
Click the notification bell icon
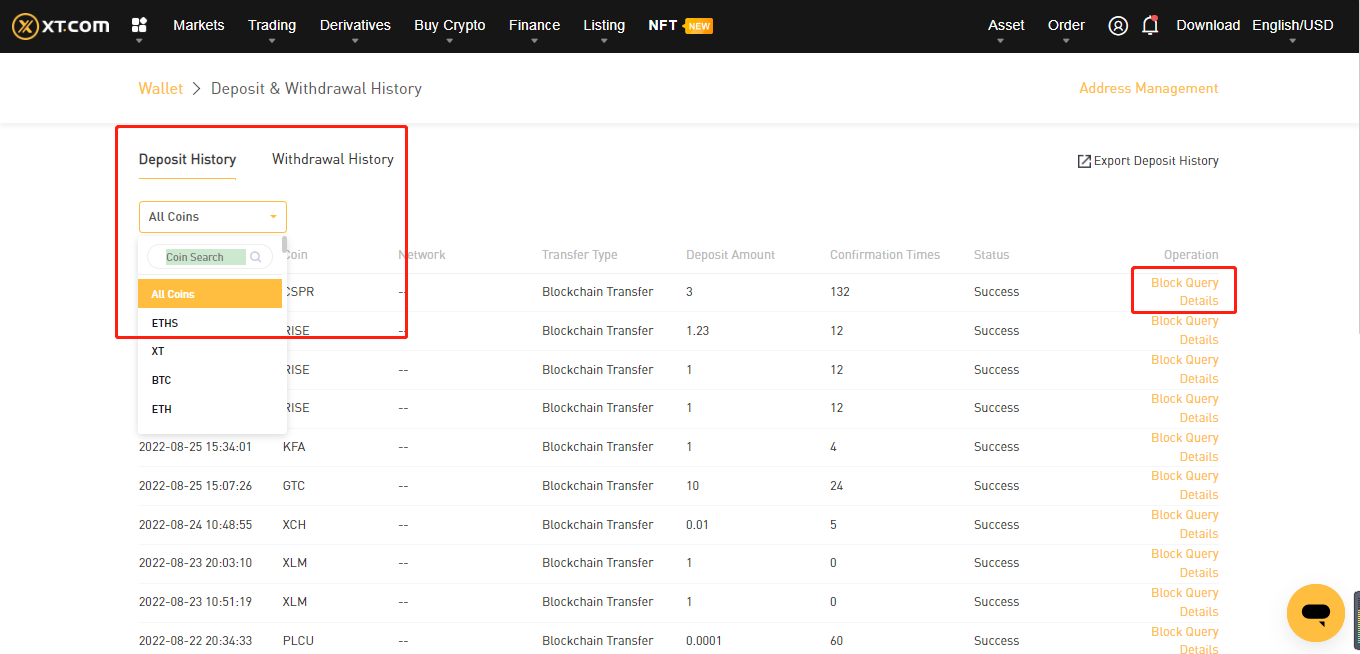(1150, 26)
